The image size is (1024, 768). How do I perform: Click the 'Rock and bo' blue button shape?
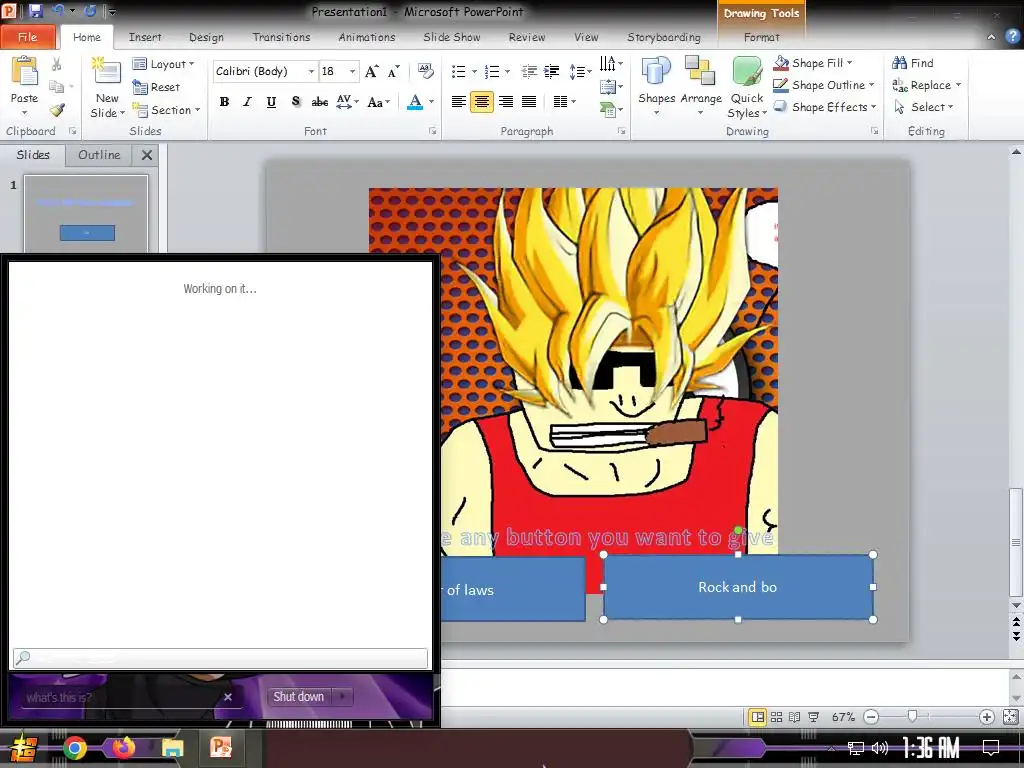coord(738,587)
